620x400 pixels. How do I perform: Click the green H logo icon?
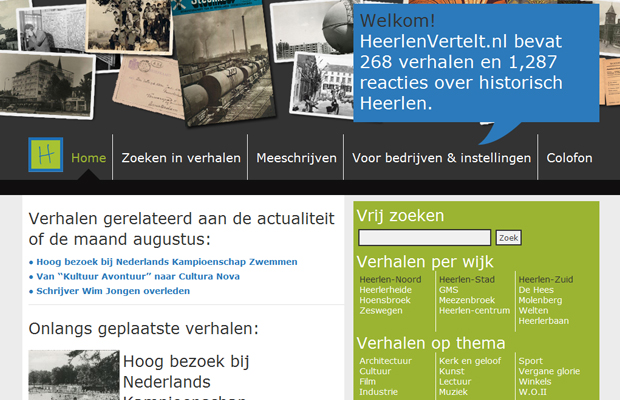(x=45, y=155)
